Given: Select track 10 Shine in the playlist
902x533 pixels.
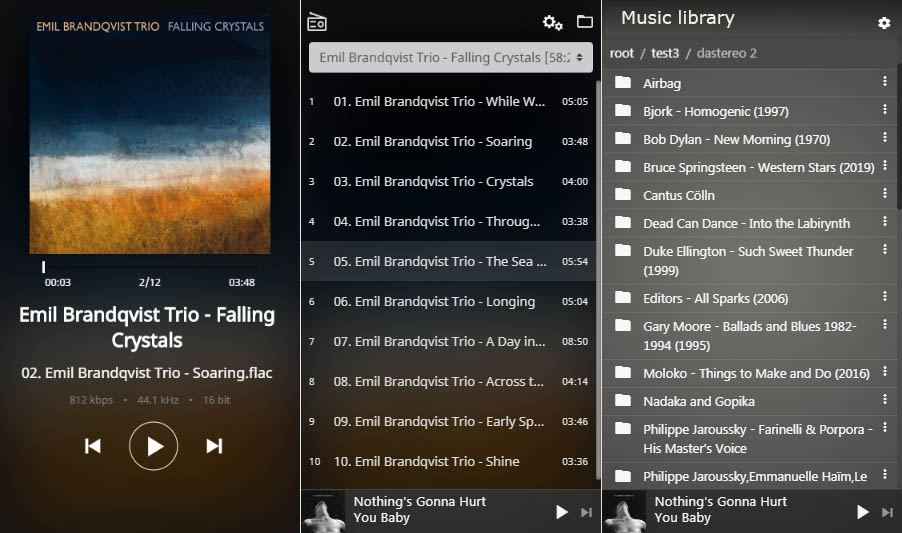Looking at the screenshot, I should 449,462.
